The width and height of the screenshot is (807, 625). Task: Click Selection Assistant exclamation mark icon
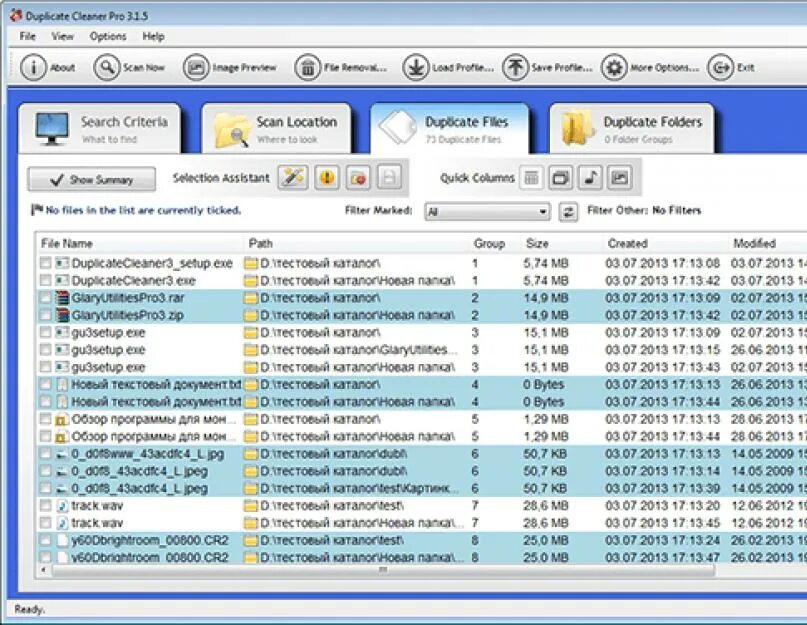(327, 178)
